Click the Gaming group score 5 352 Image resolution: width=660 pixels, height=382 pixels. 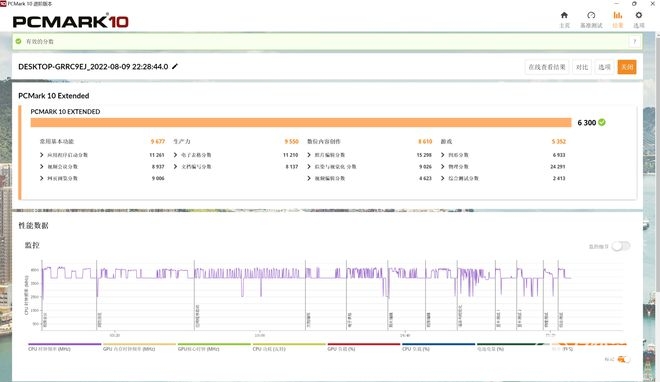tap(559, 141)
